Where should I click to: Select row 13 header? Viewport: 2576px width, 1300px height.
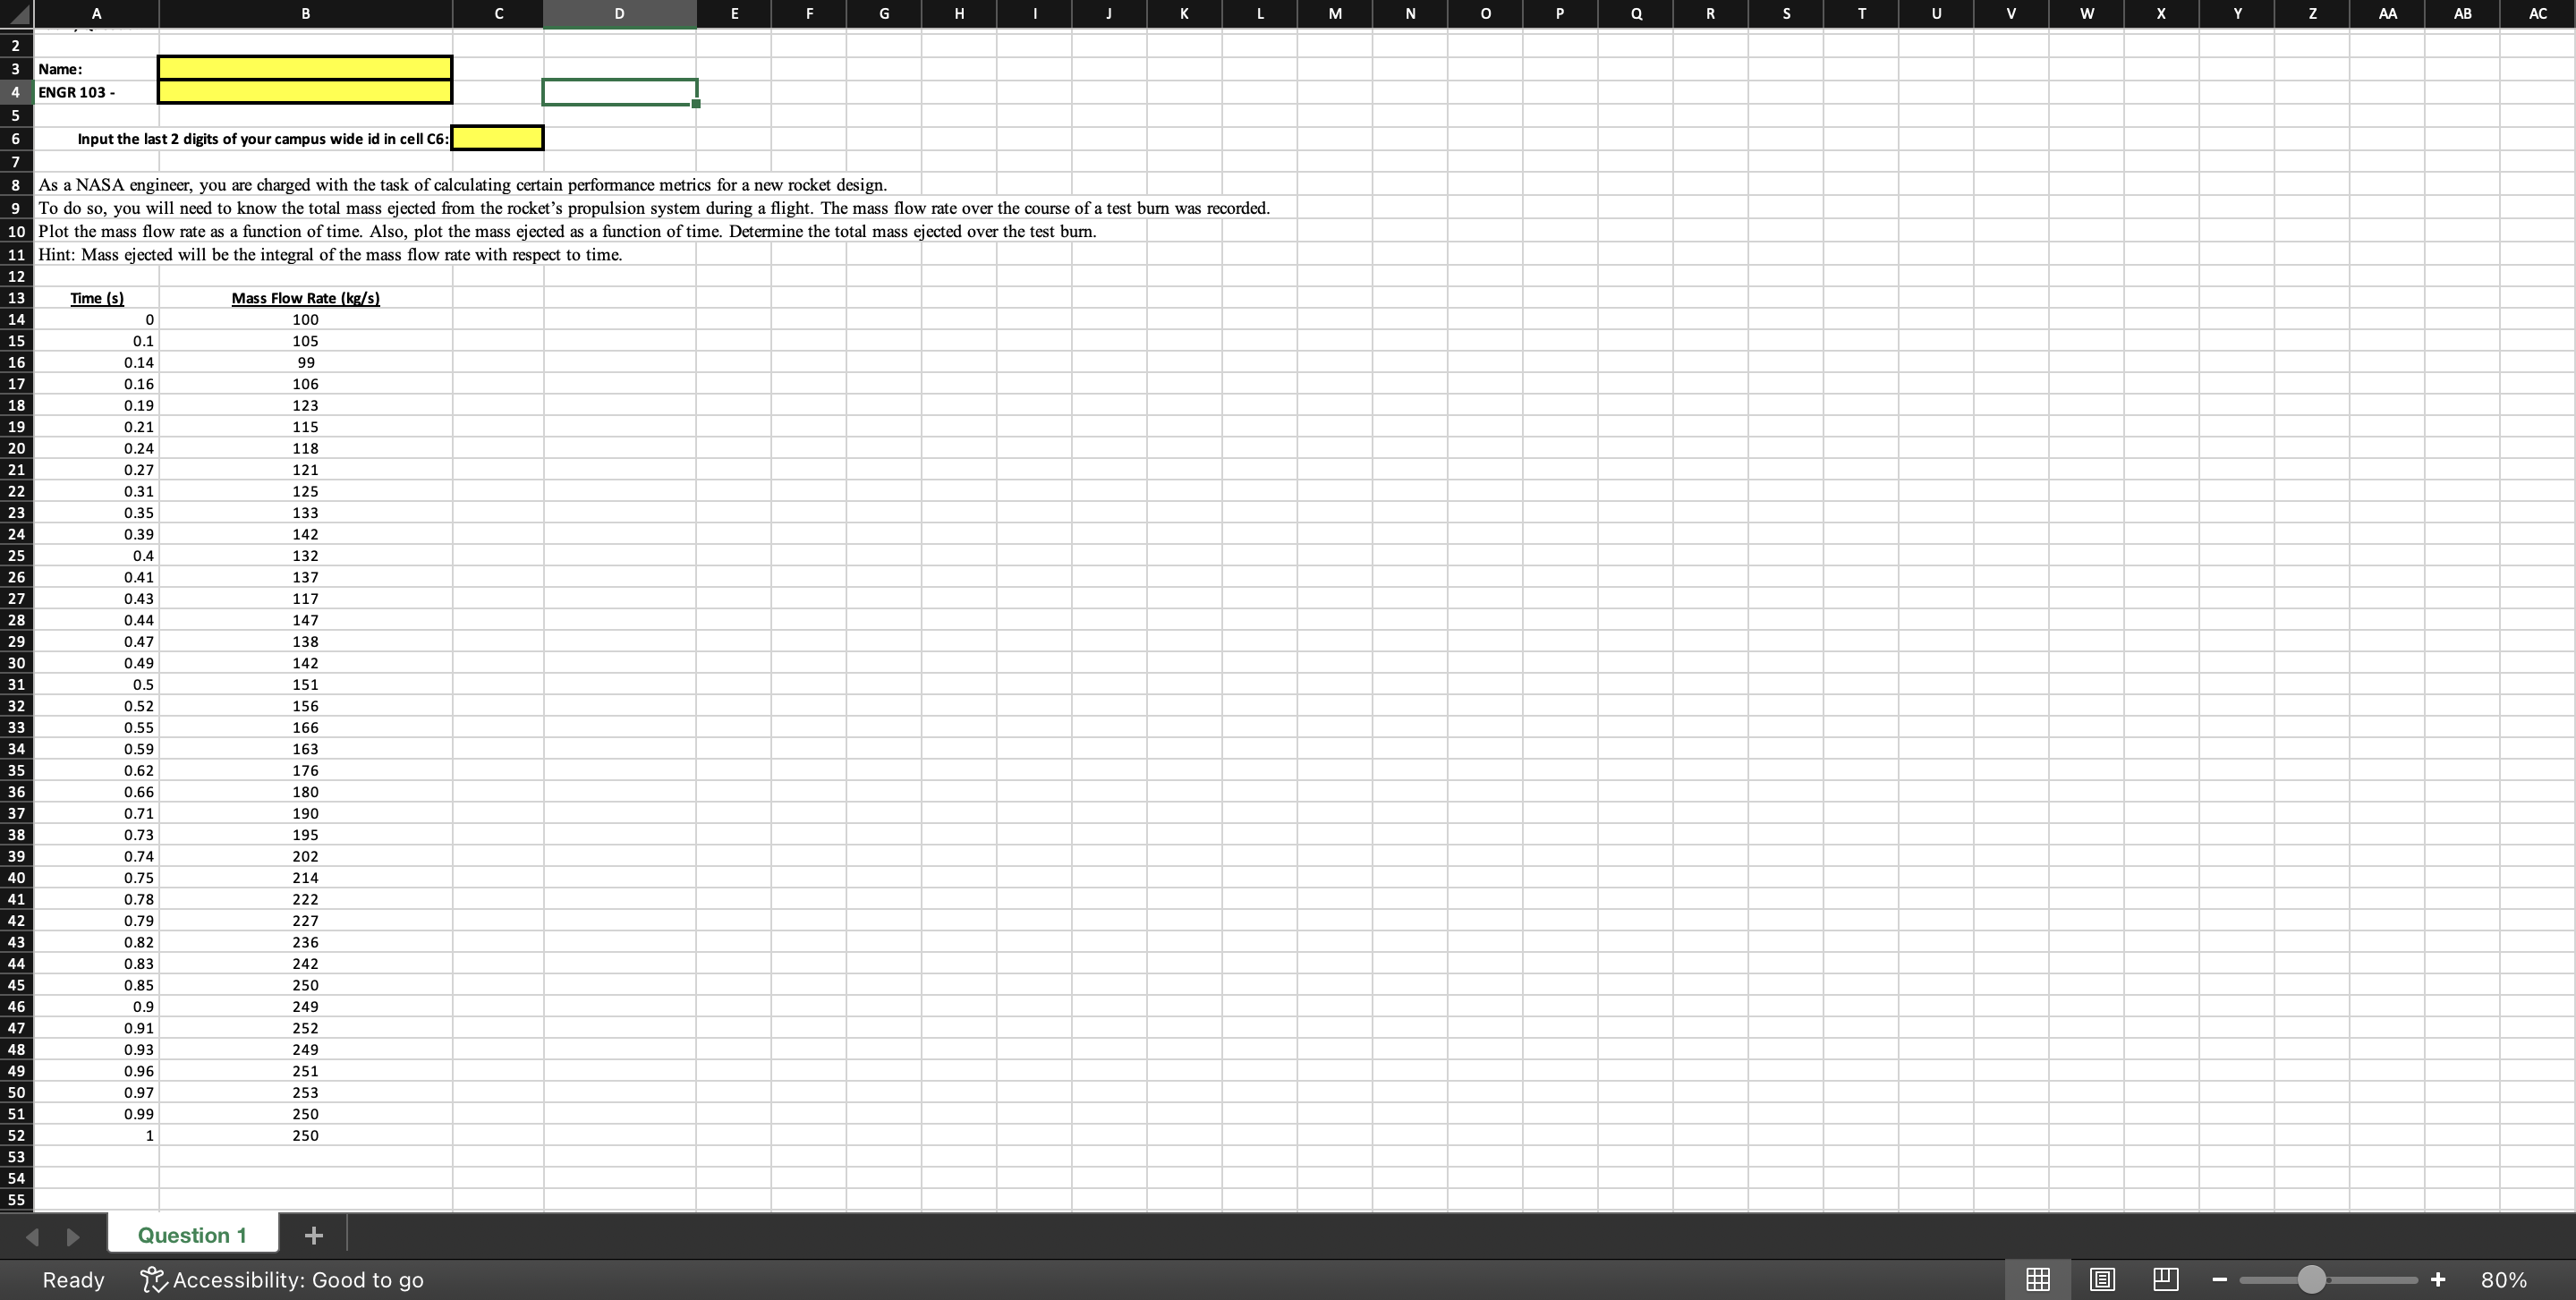16,298
